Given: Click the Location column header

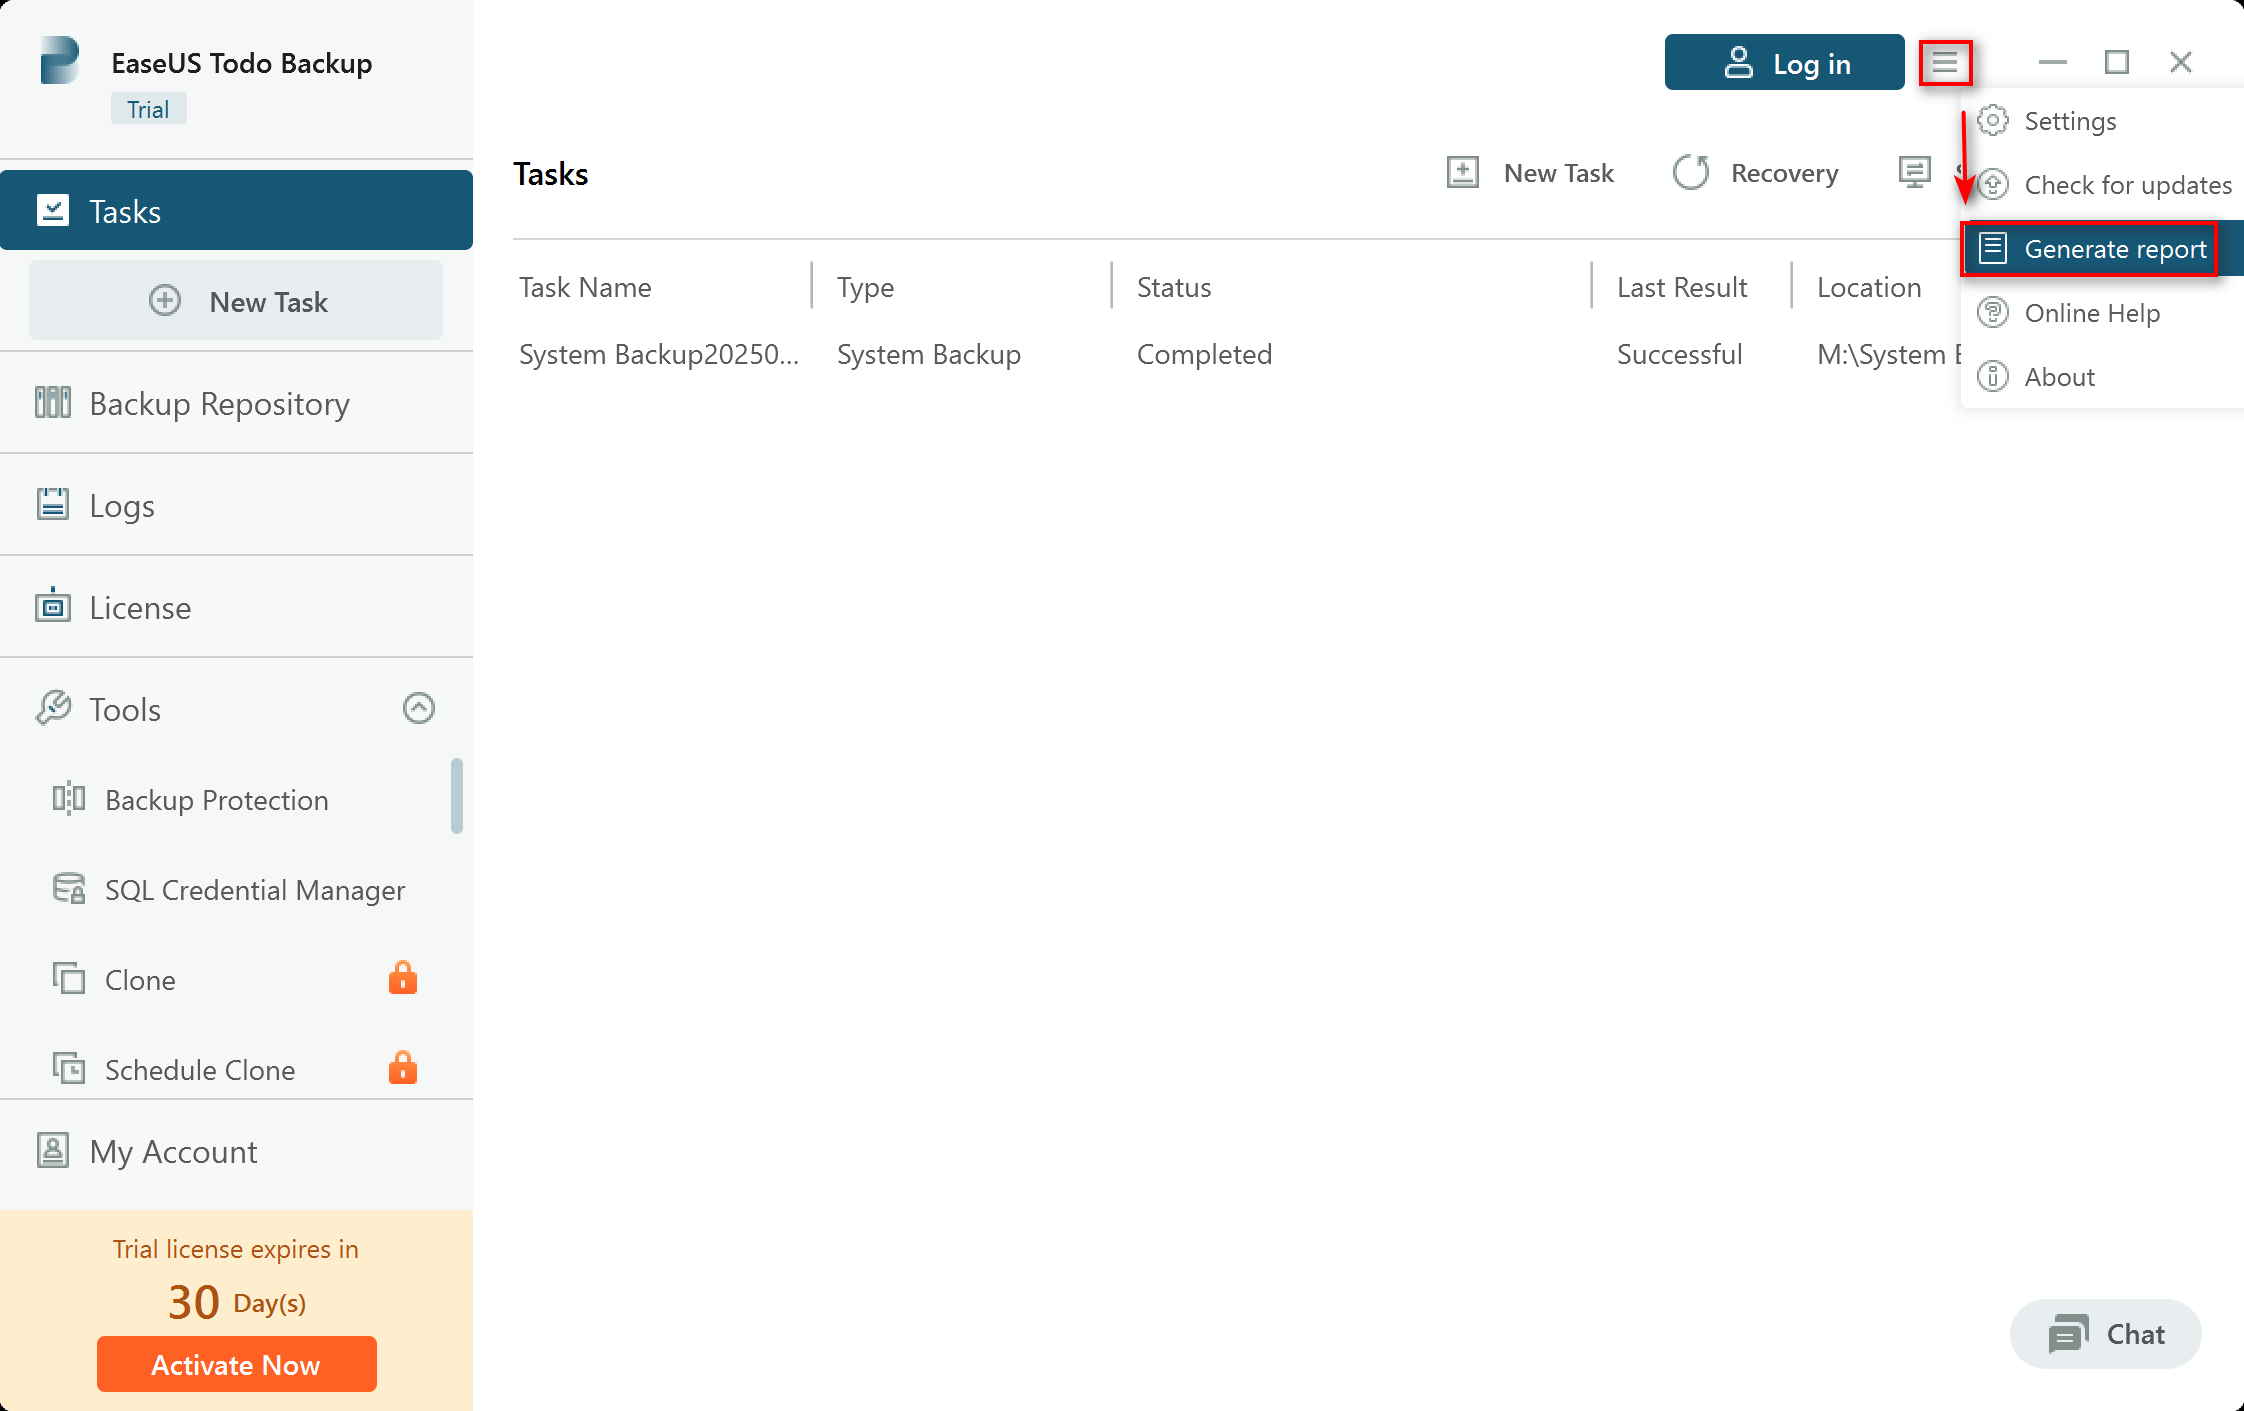Looking at the screenshot, I should (x=1869, y=287).
